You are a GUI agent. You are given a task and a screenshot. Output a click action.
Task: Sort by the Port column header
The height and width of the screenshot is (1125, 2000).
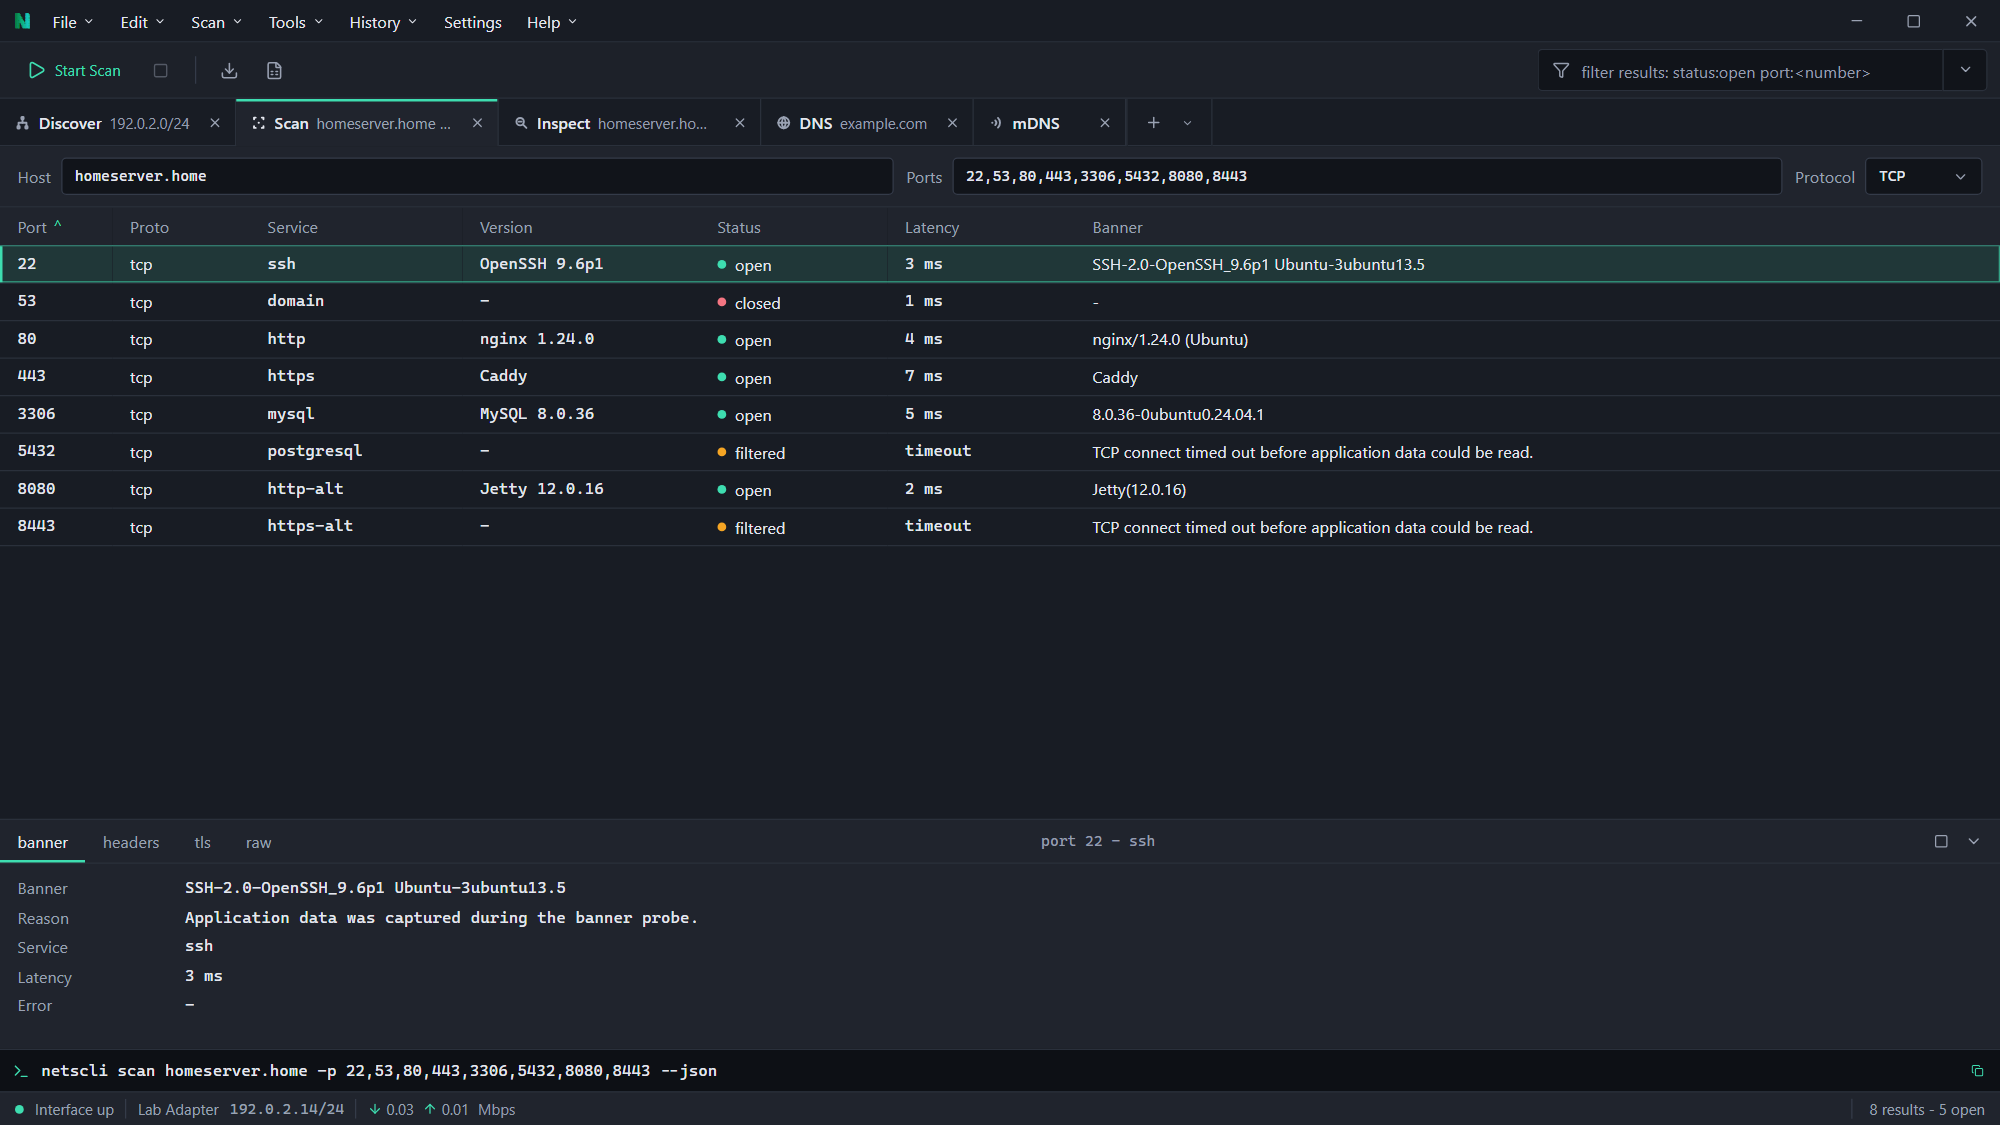click(40, 227)
